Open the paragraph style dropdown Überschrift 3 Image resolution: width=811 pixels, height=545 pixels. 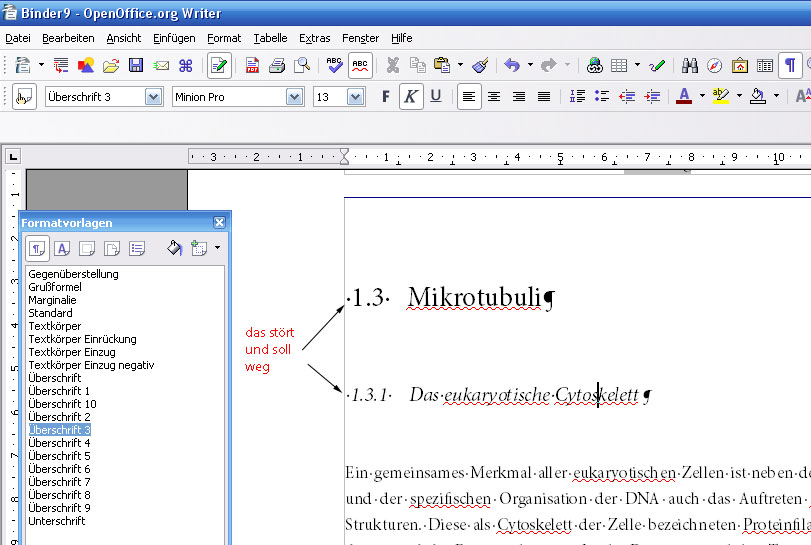point(153,97)
